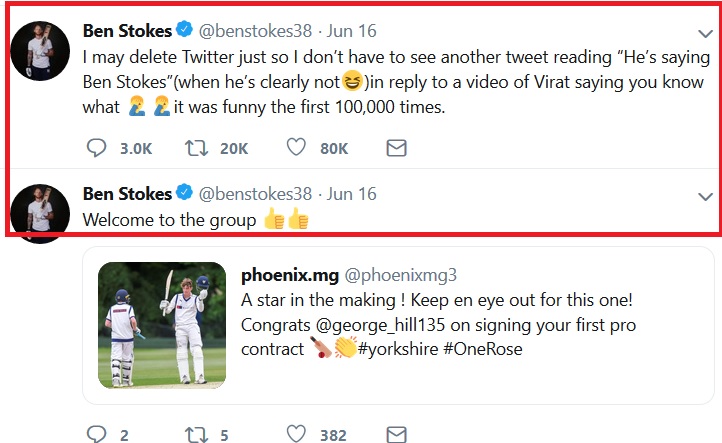The height and width of the screenshot is (443, 722).
Task: Open the @george_hill135 mention link
Action: pos(380,325)
